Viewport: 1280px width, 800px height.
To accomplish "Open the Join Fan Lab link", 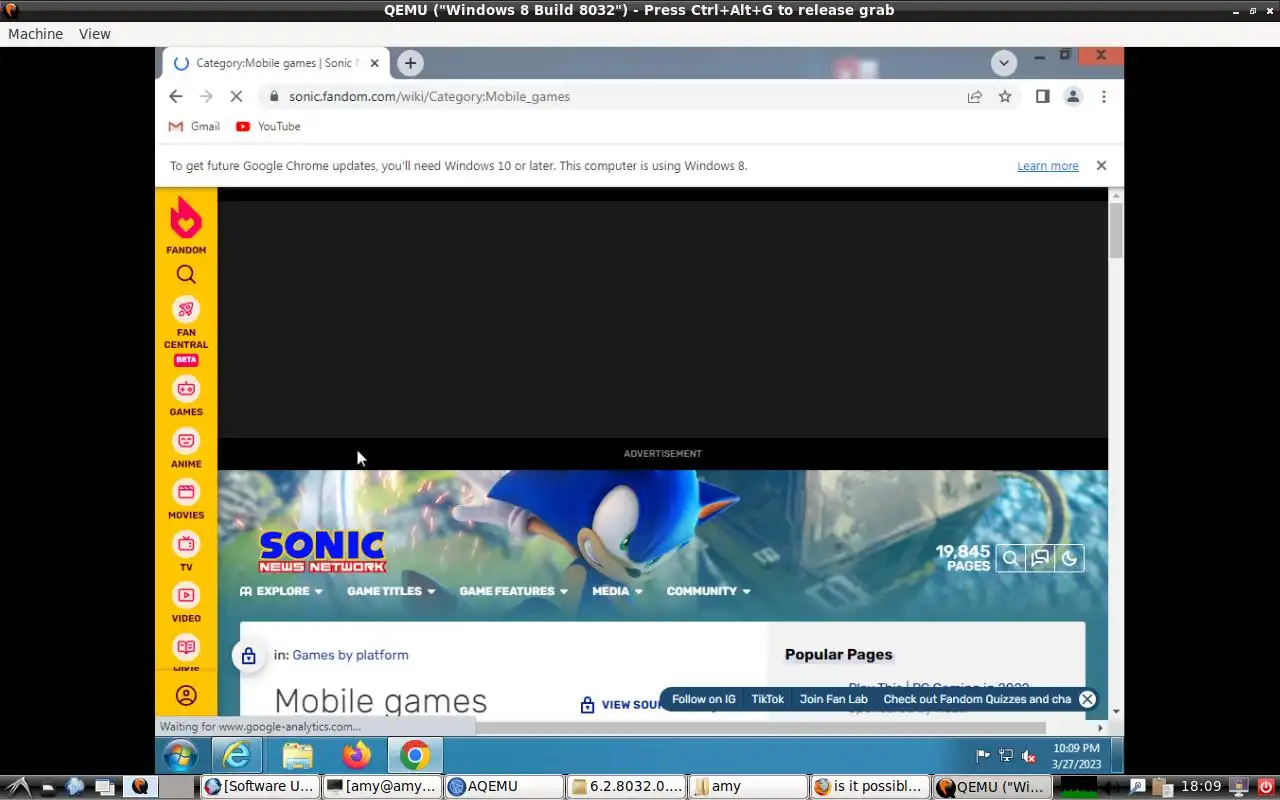I will [833, 699].
